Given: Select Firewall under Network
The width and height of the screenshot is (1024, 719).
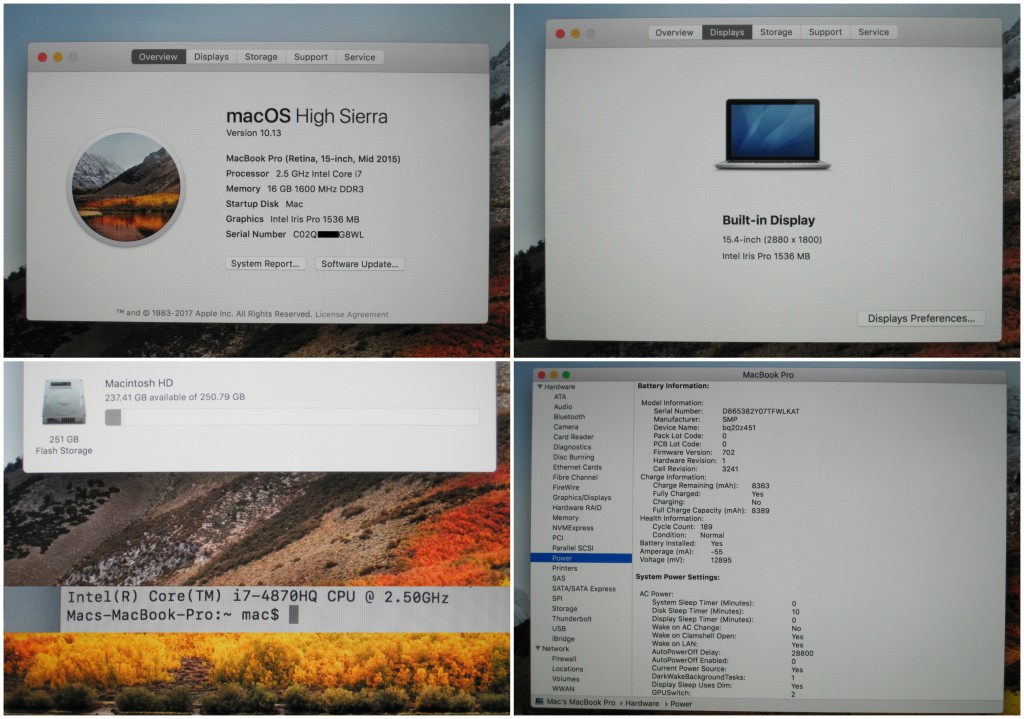Looking at the screenshot, I should 564,659.
